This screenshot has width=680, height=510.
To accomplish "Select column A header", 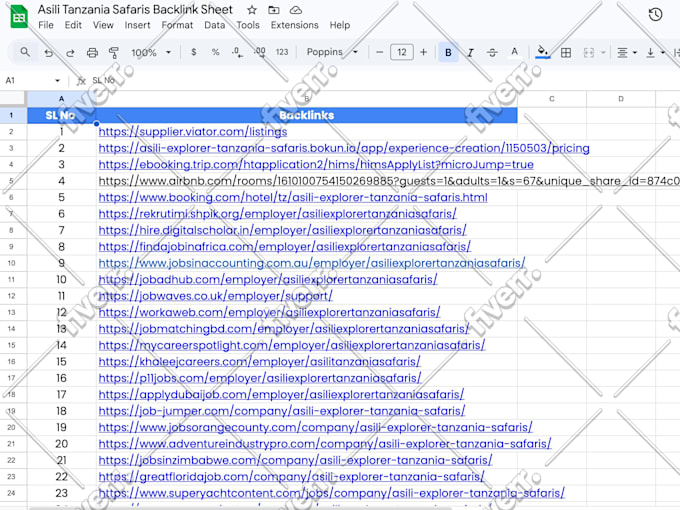I will [x=62, y=99].
